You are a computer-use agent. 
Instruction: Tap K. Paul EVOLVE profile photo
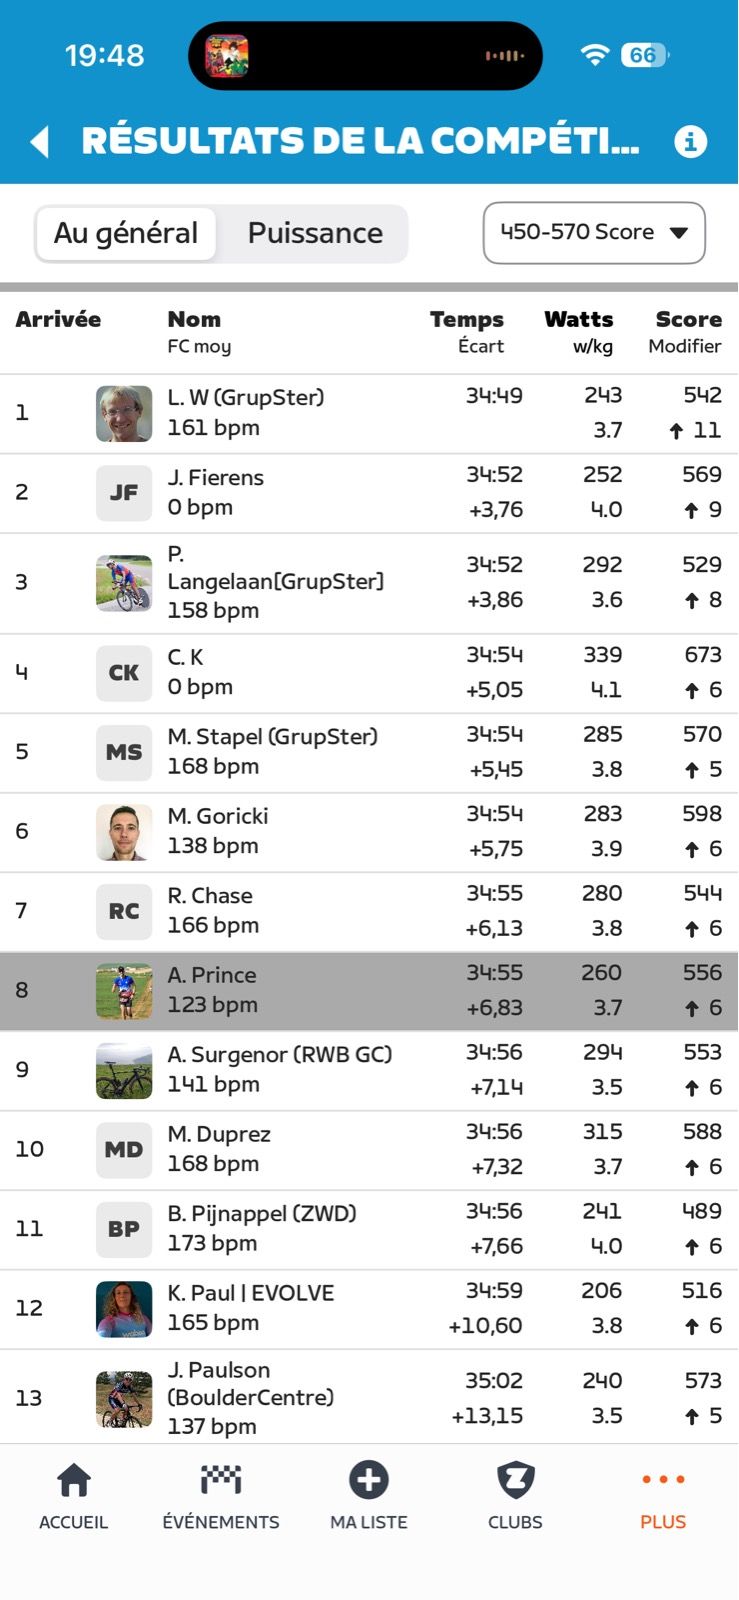tap(124, 1308)
